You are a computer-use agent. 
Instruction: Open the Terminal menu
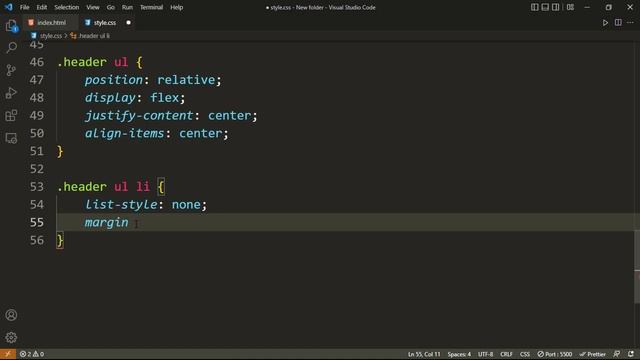[x=151, y=7]
